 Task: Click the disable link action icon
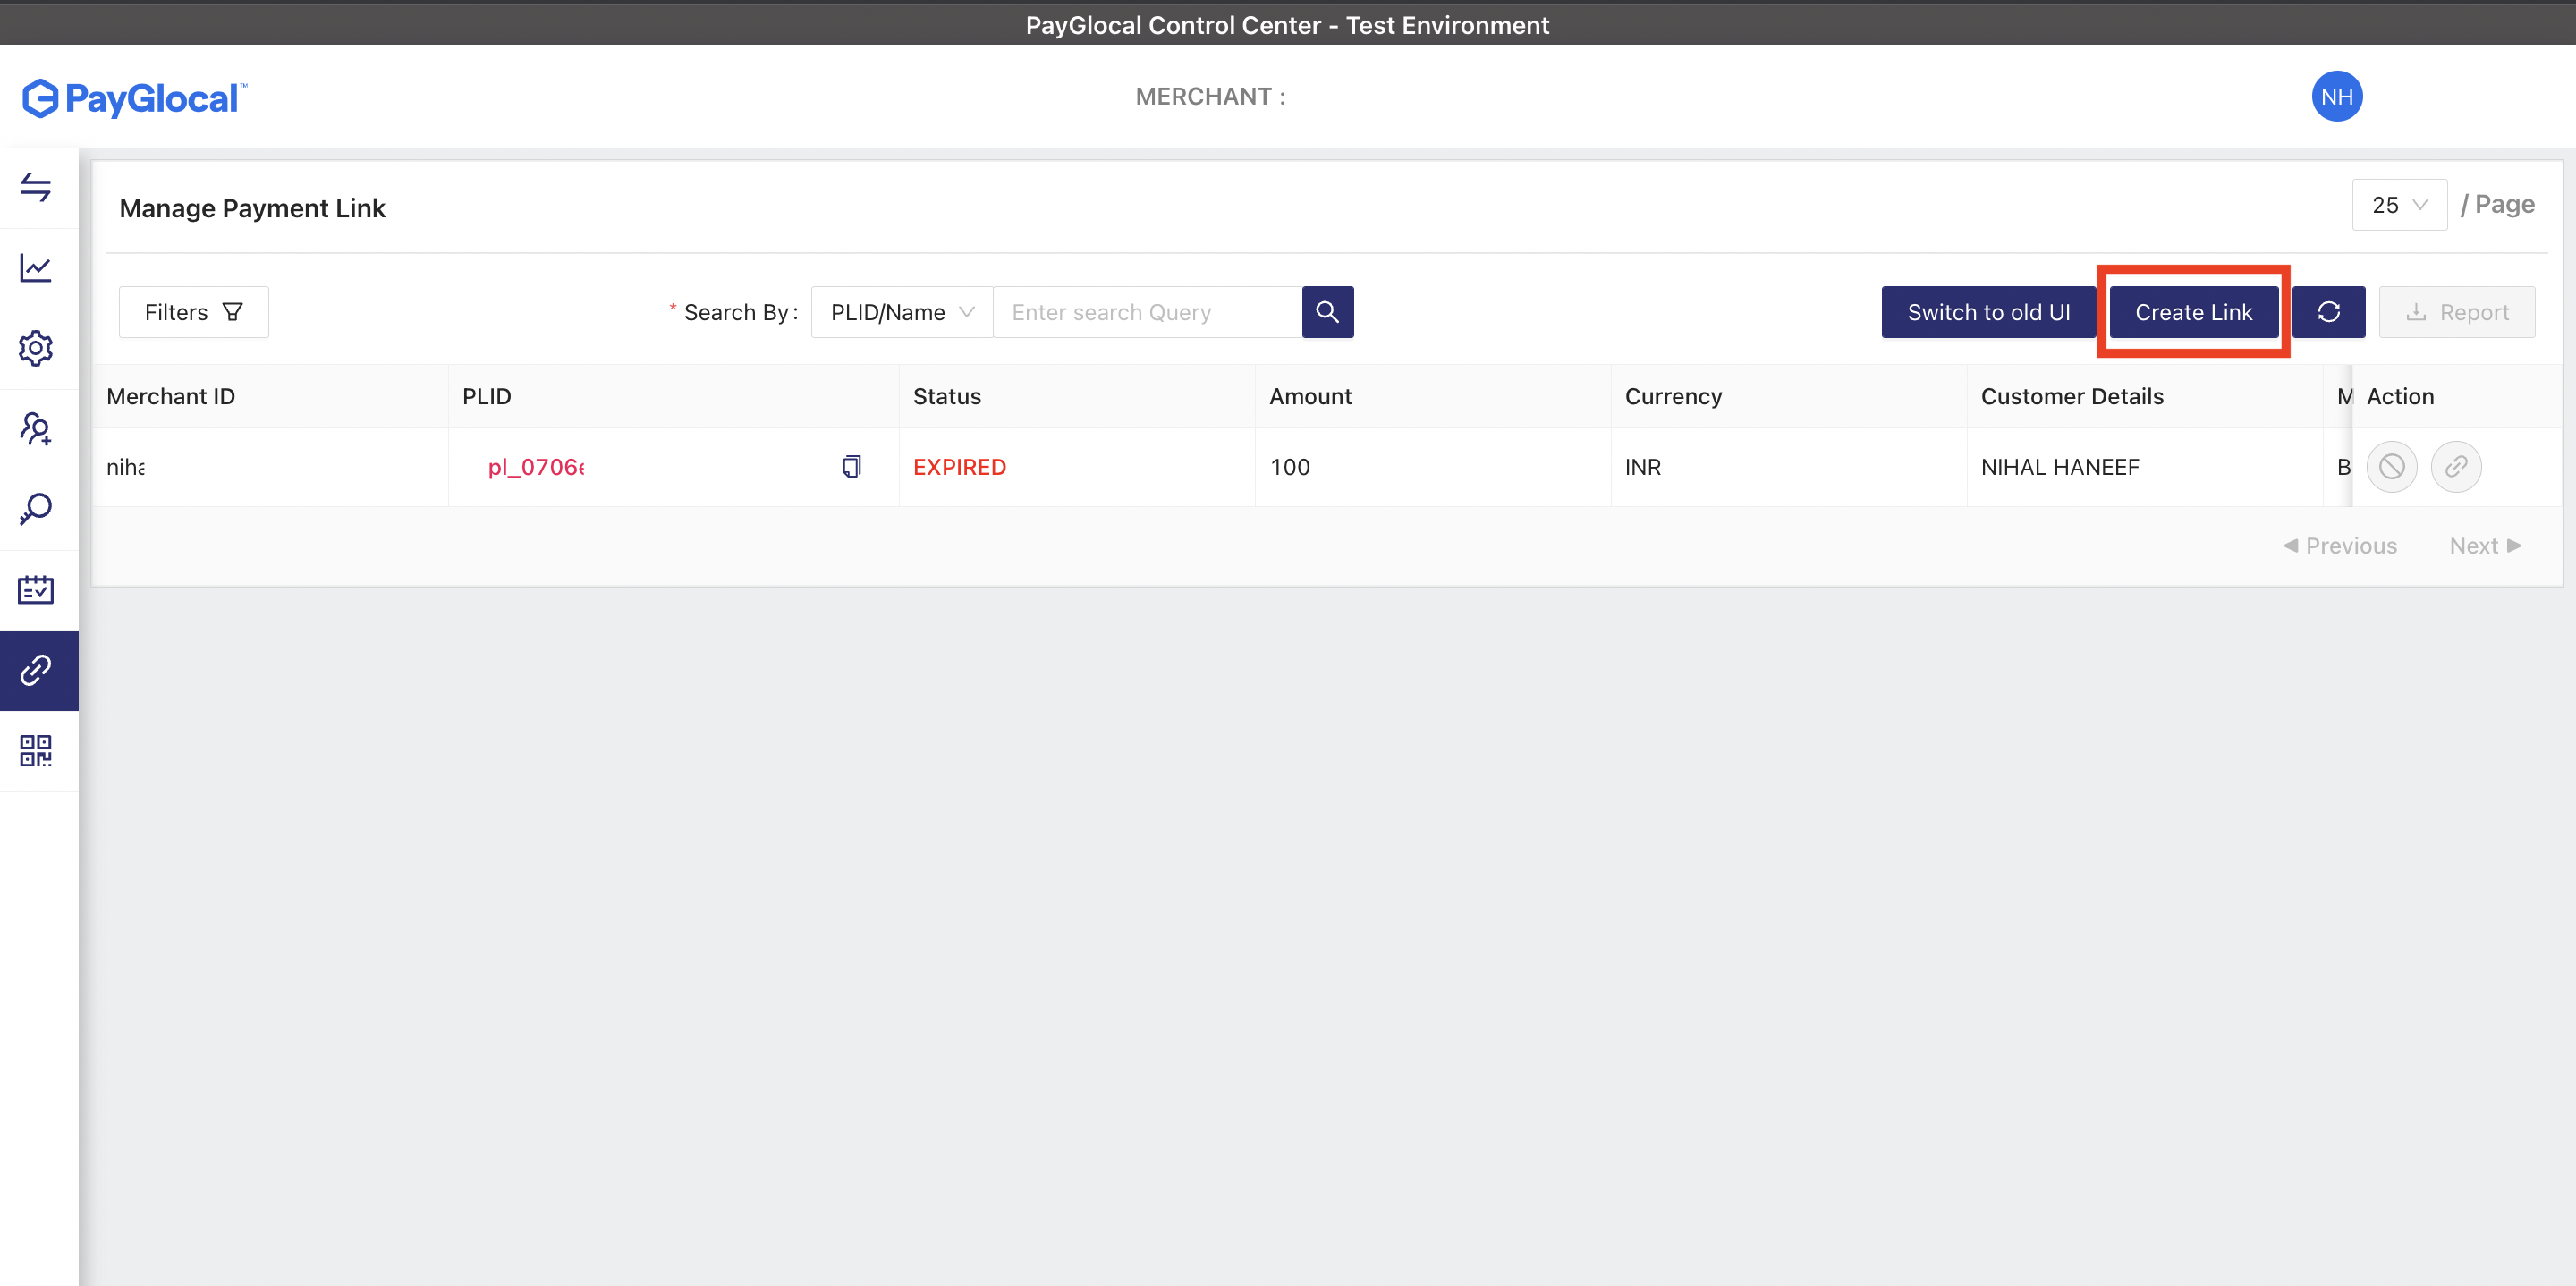(x=2391, y=466)
